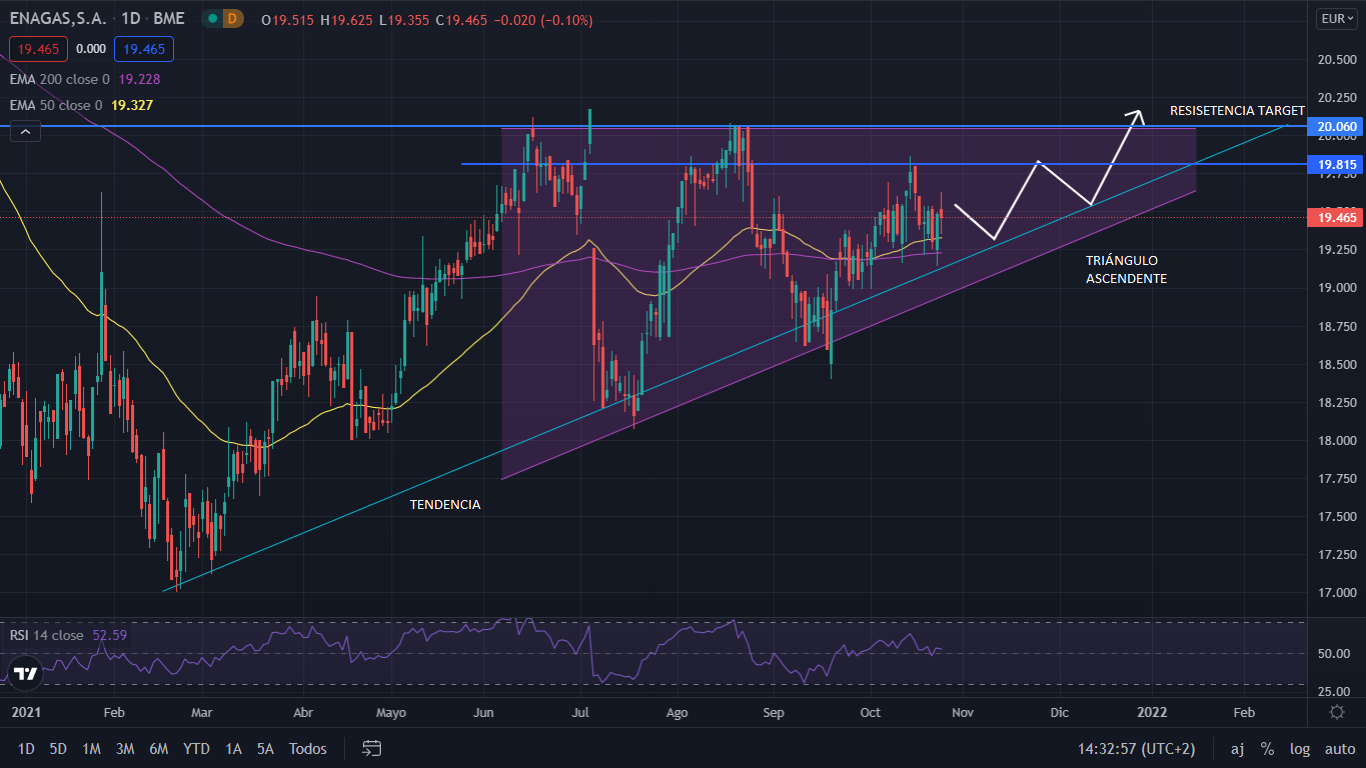Open chart settings gear icon
The image size is (1366, 768).
pos(1337,712)
